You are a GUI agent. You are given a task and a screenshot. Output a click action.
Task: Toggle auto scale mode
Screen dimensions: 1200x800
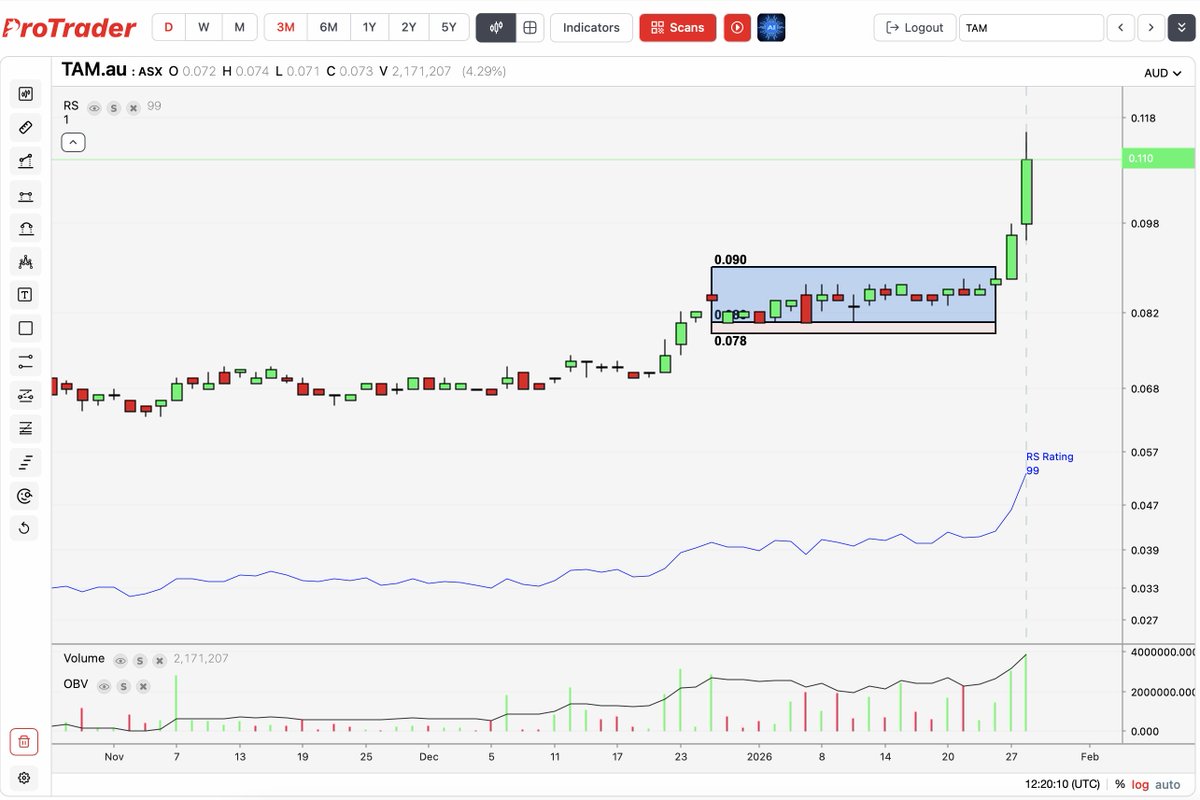(1169, 785)
